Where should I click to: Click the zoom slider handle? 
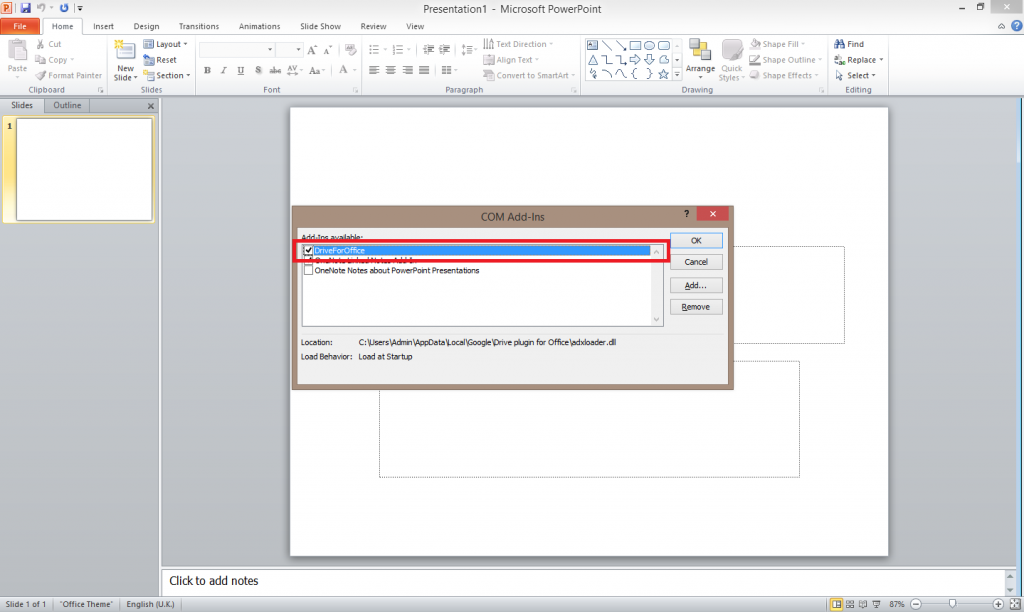952,604
